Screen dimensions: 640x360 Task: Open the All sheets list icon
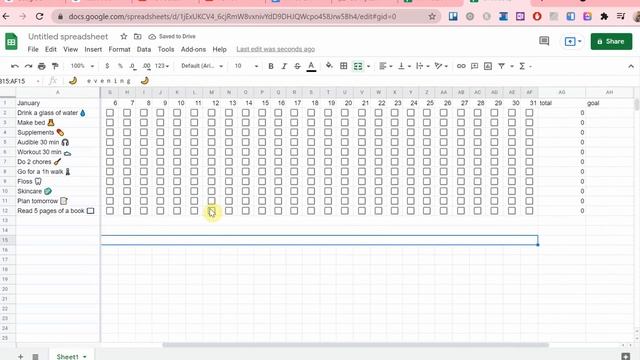(x=36, y=356)
